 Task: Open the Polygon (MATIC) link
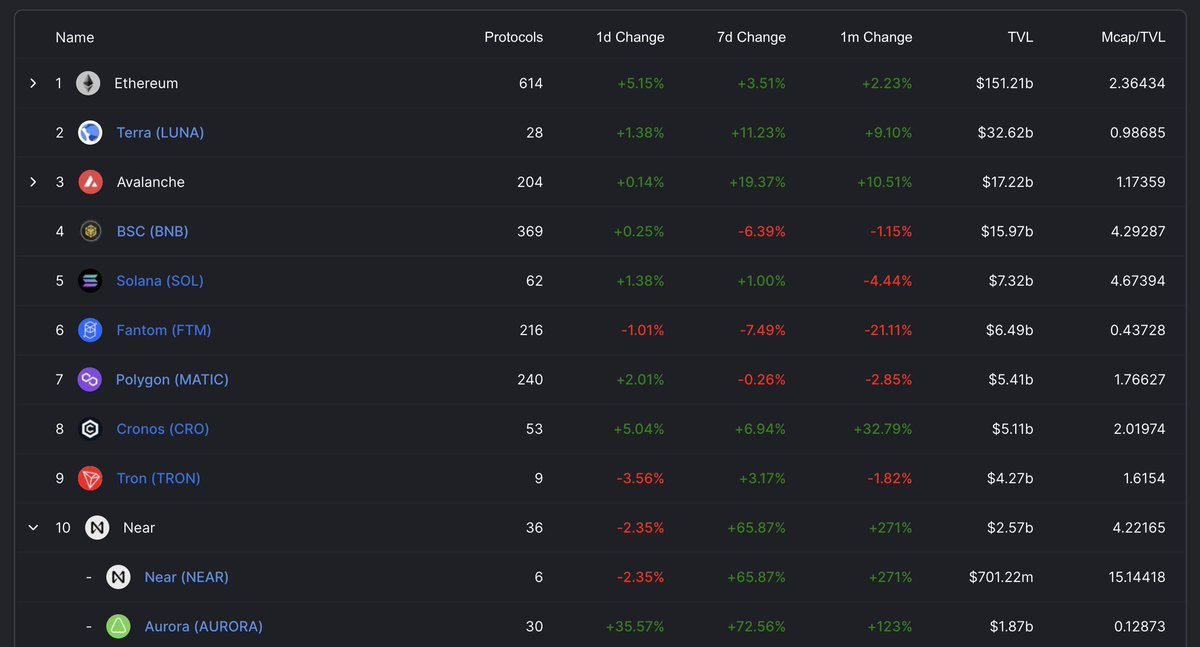[172, 379]
